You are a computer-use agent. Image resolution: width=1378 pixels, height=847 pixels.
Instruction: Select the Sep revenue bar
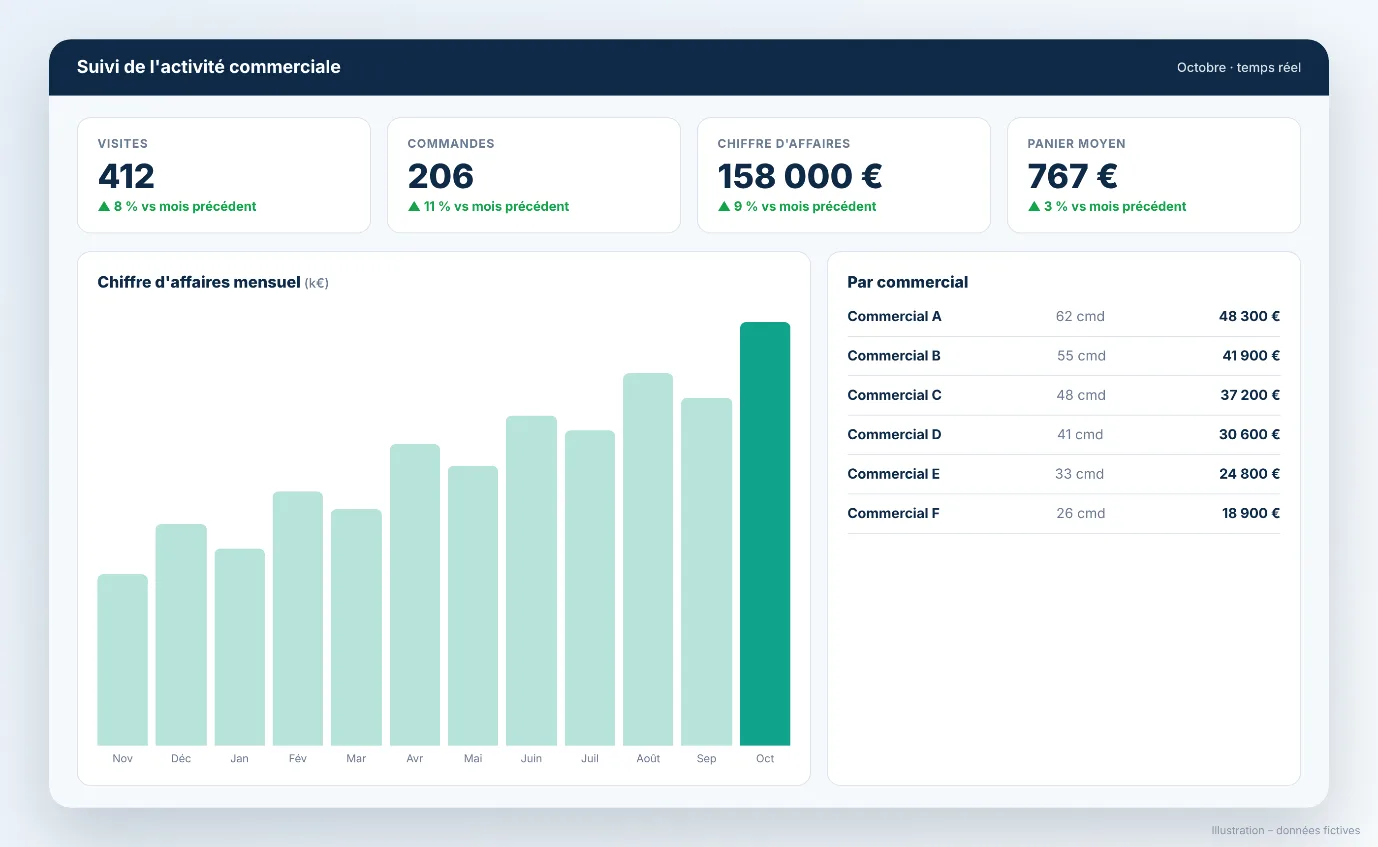(x=707, y=572)
